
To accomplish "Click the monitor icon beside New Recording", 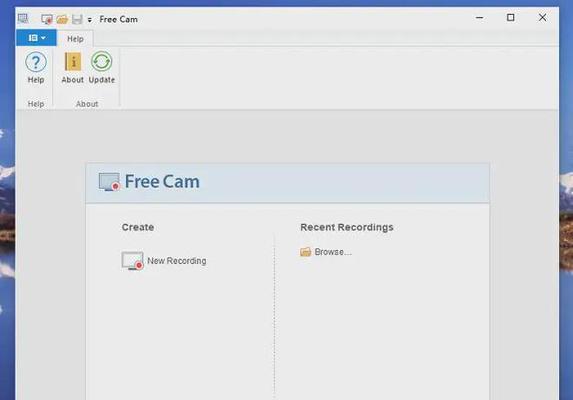I will tap(132, 261).
